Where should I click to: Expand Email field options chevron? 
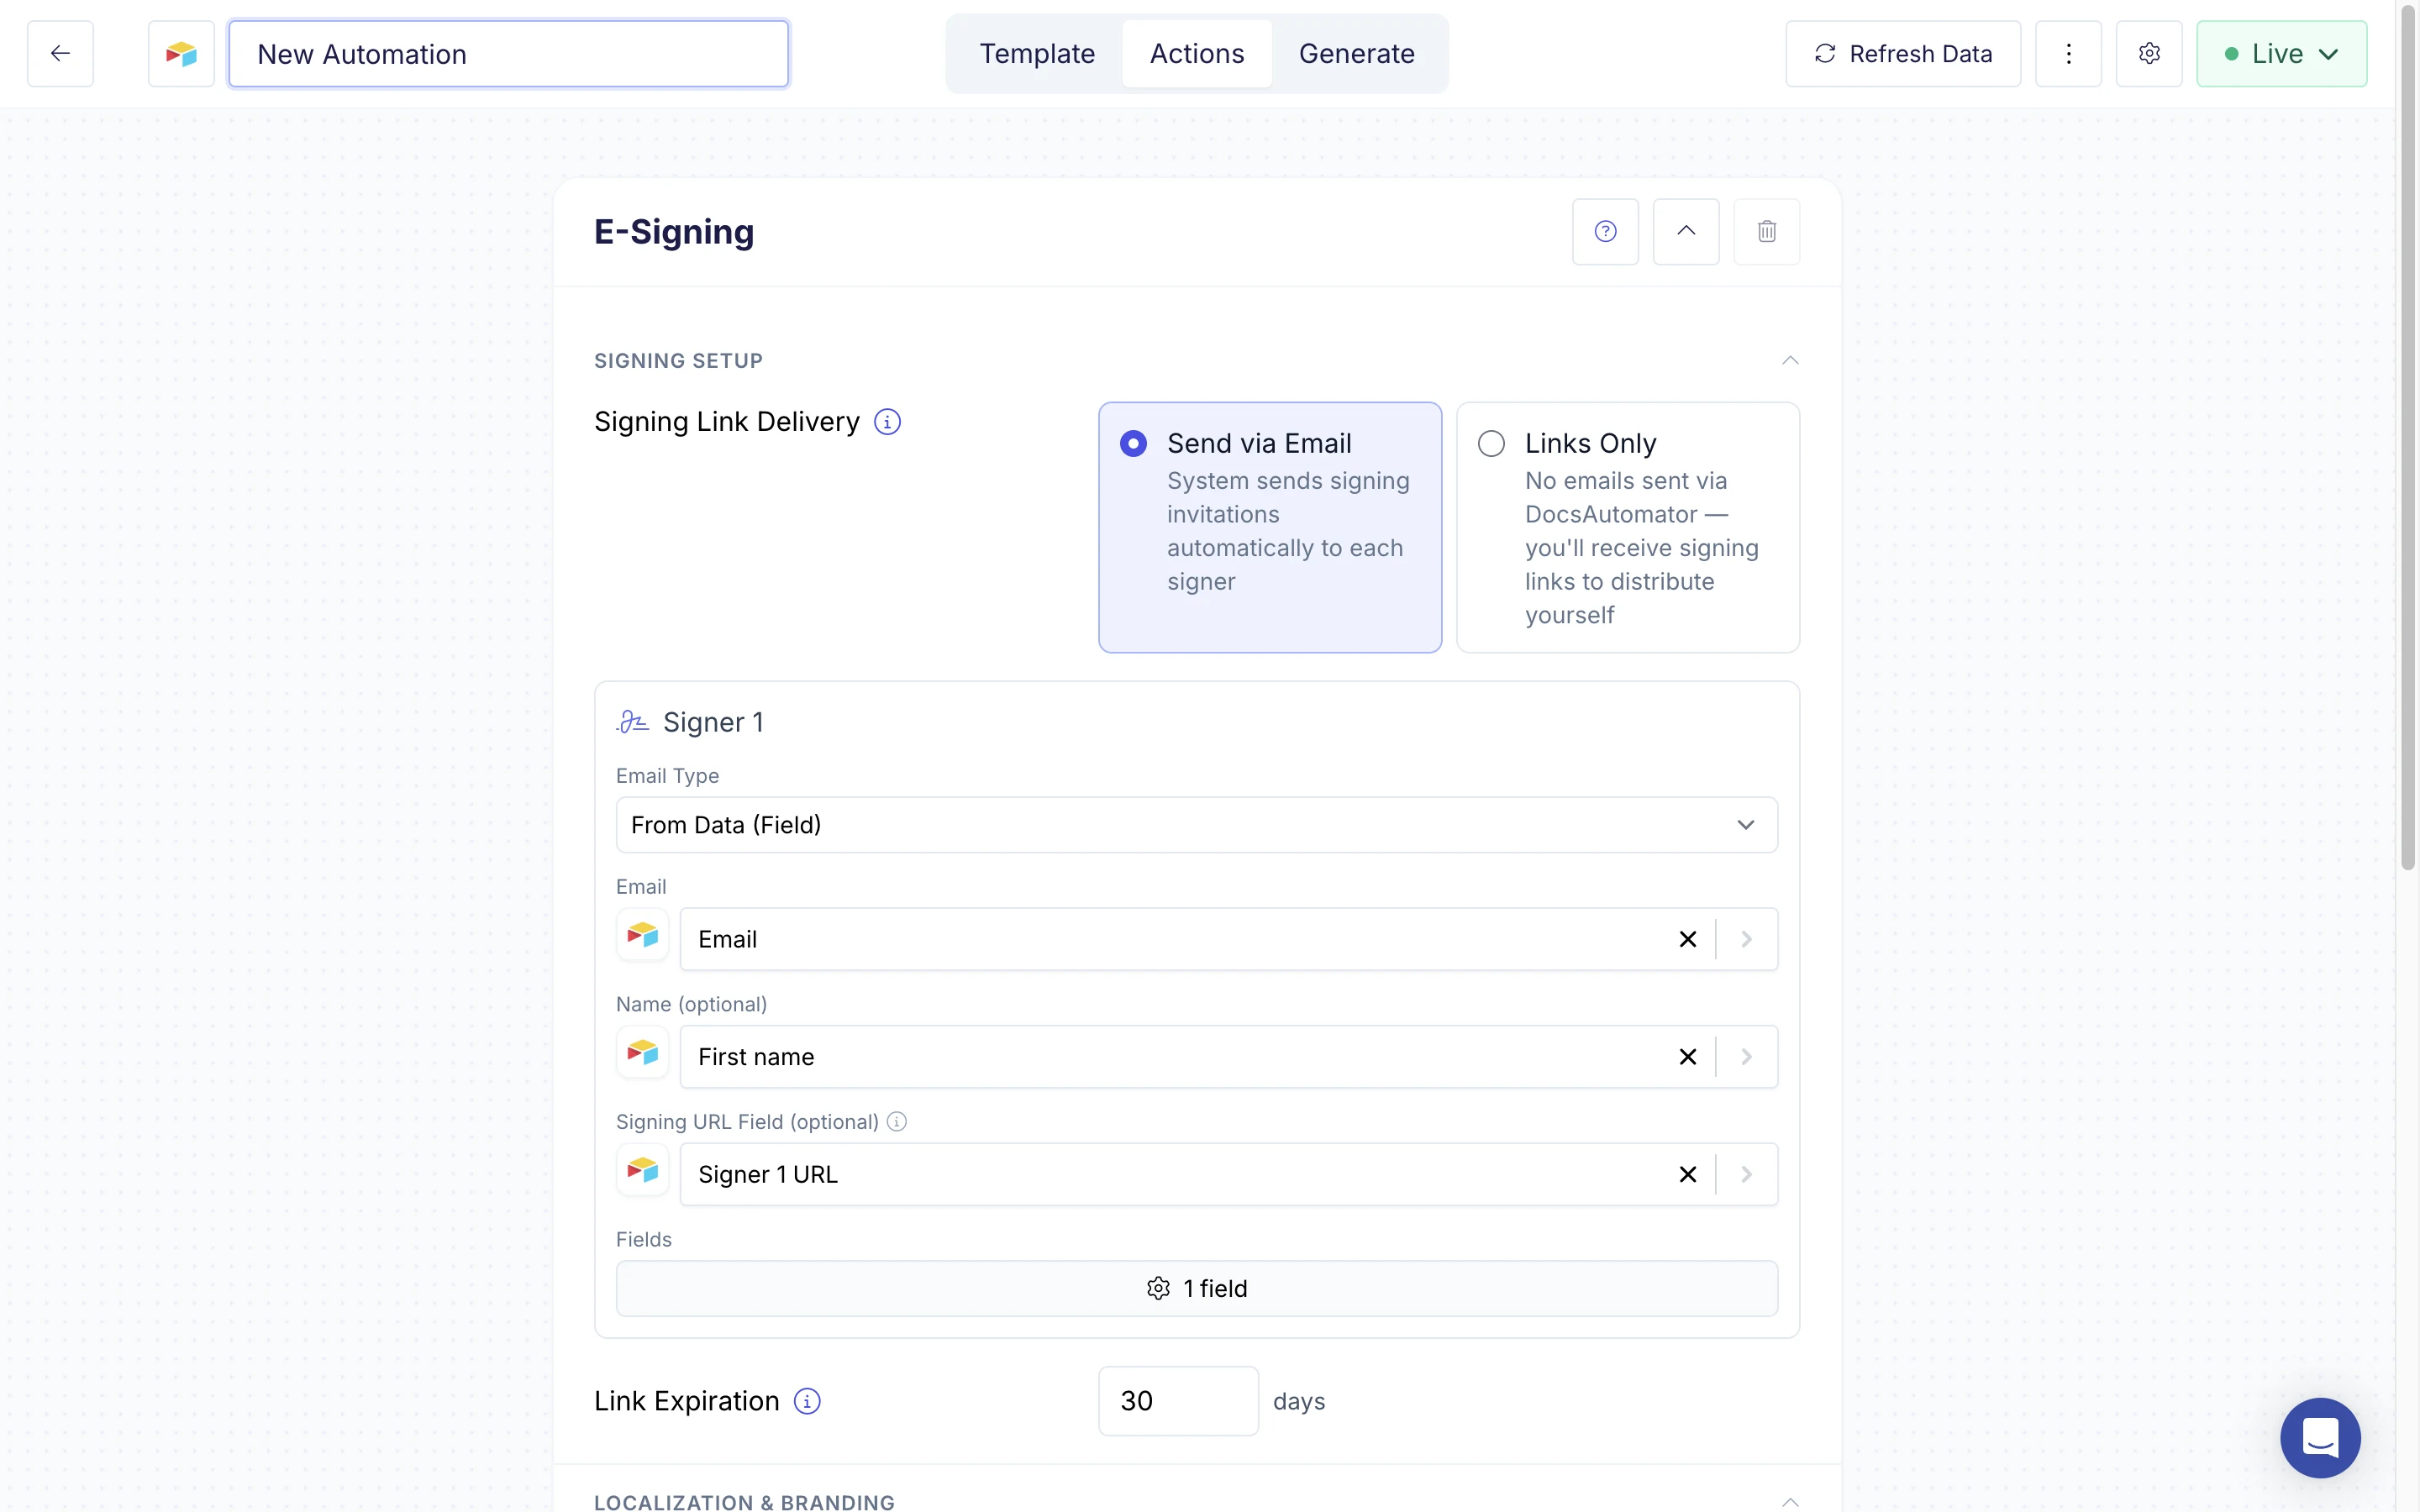1747,939
